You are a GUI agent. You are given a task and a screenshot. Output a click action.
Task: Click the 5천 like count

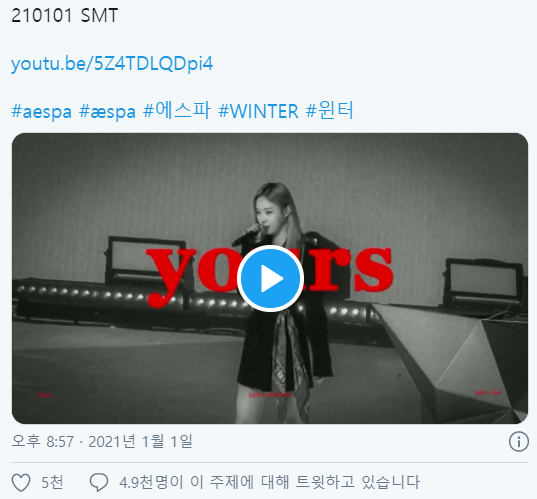tap(52, 482)
